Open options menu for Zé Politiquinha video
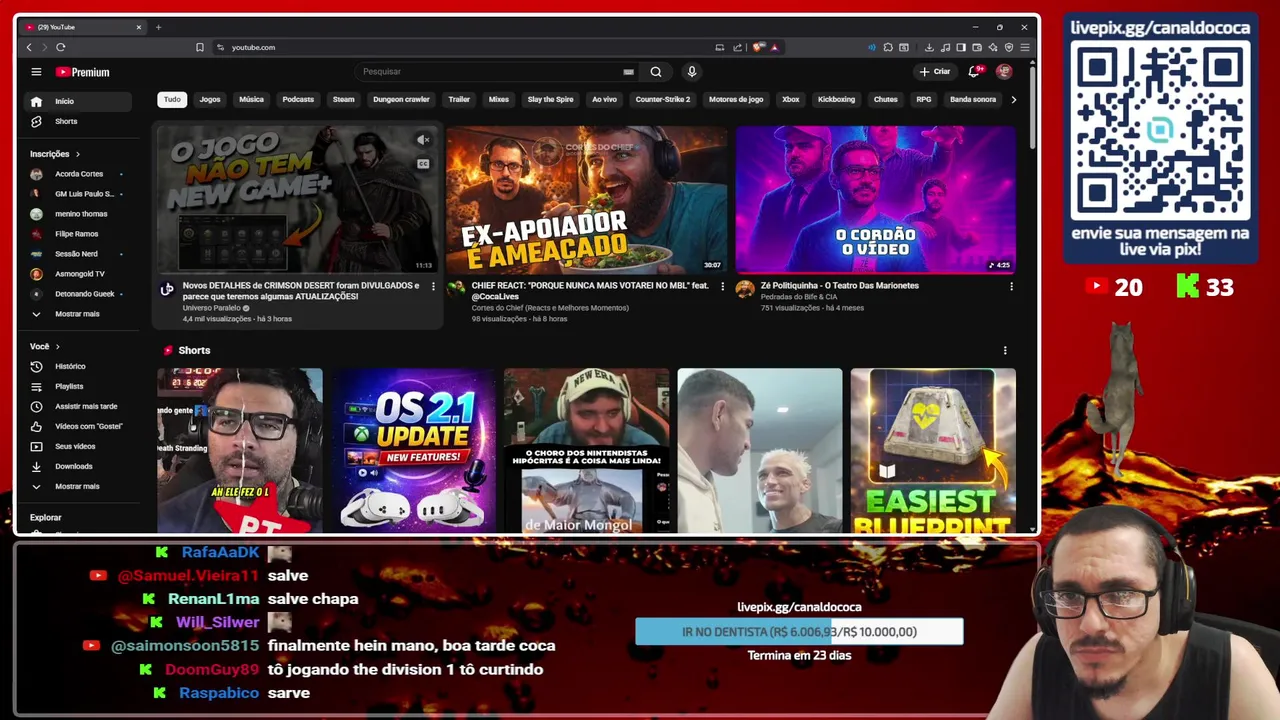 click(1011, 286)
